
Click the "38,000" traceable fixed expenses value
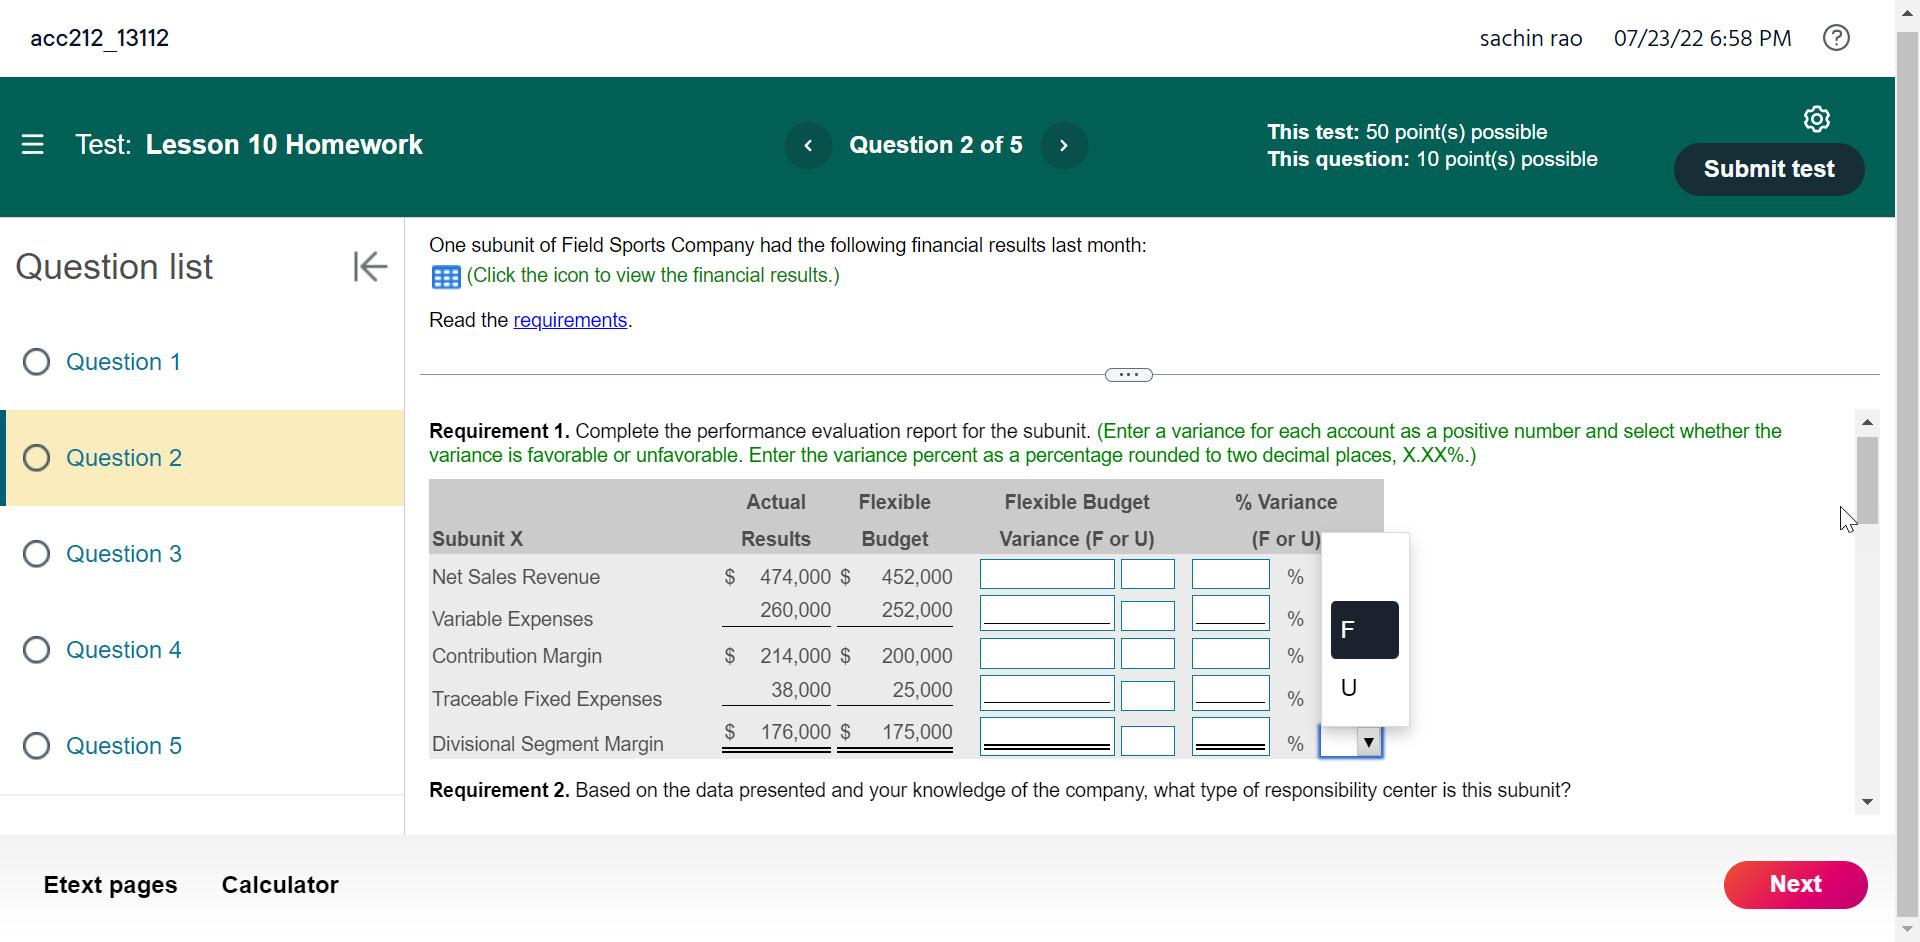(801, 690)
